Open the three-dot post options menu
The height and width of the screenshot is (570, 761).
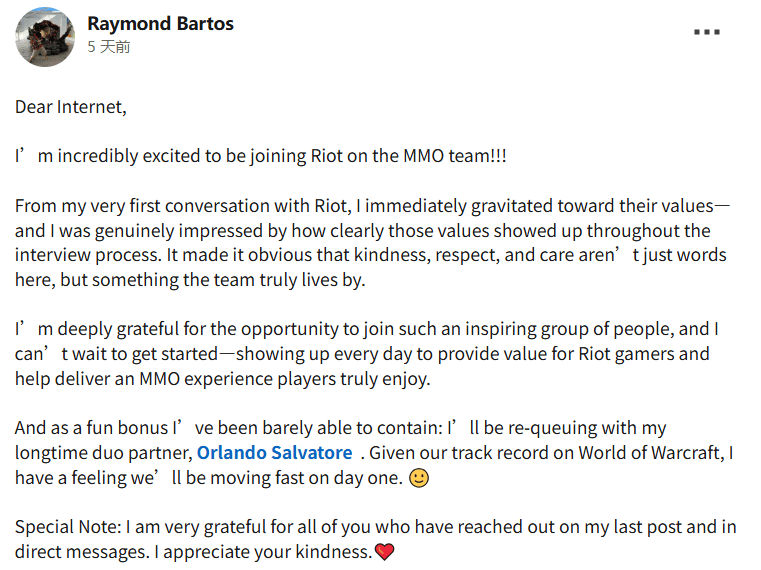pos(706,32)
